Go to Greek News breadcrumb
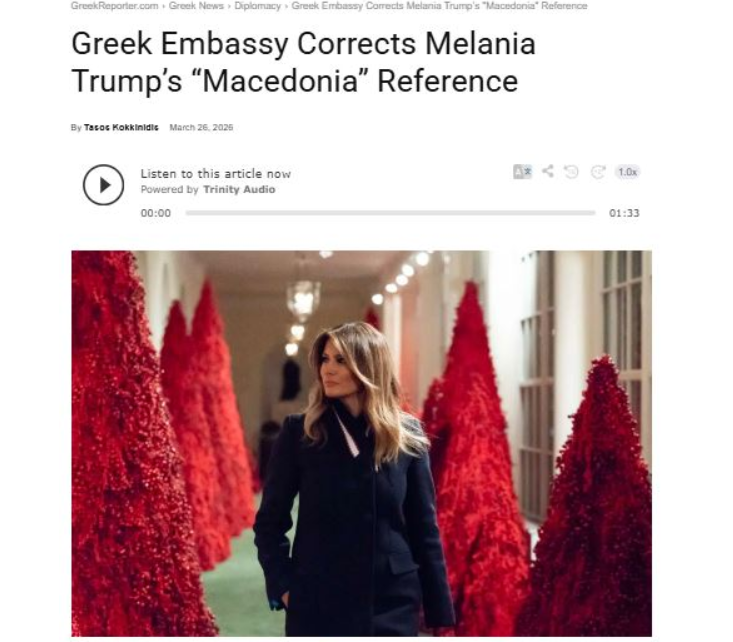Viewport: 733px width, 642px height. [196, 6]
